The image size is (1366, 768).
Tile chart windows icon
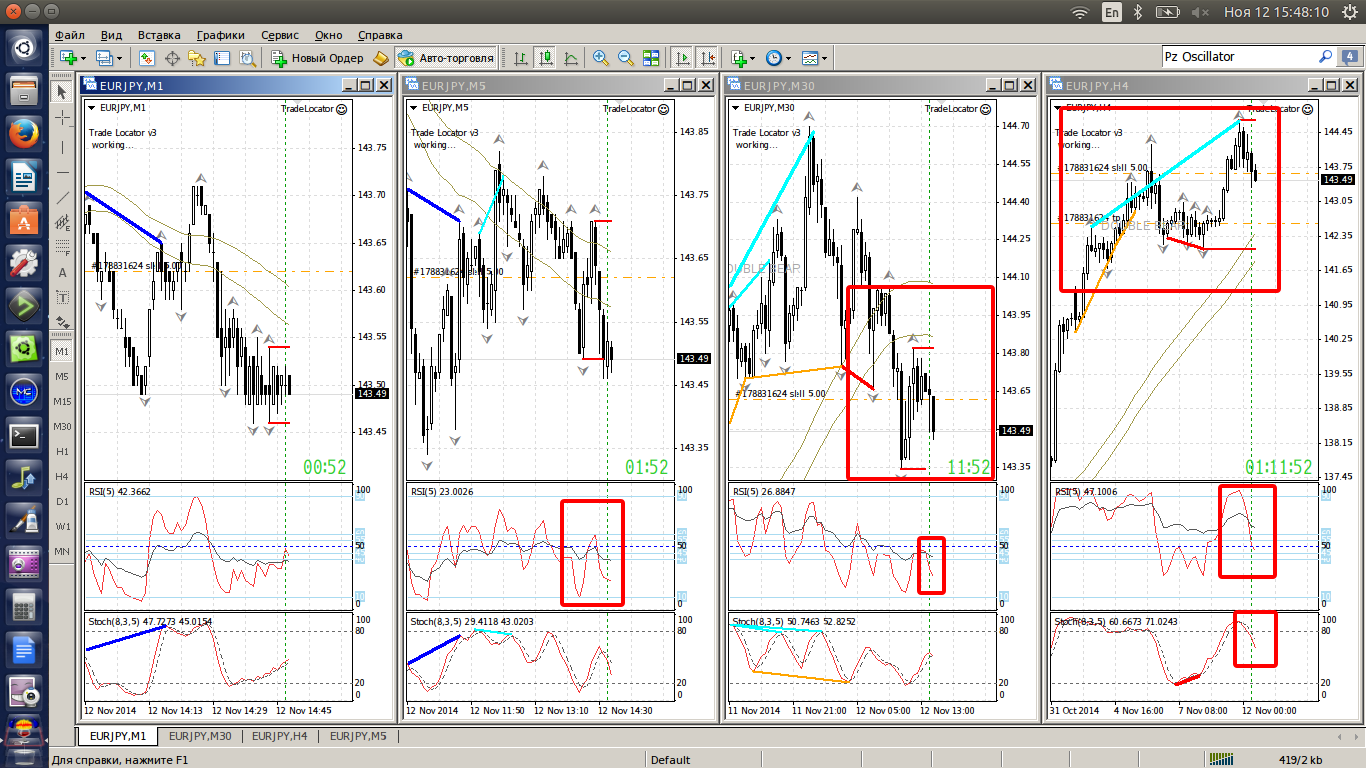651,58
